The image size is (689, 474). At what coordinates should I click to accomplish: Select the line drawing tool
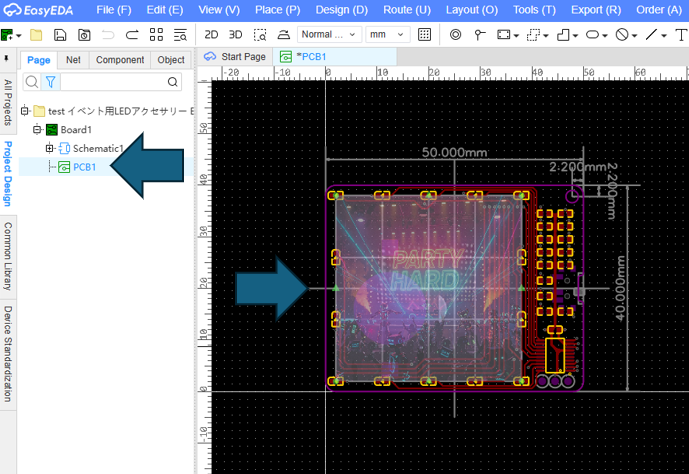click(651, 34)
